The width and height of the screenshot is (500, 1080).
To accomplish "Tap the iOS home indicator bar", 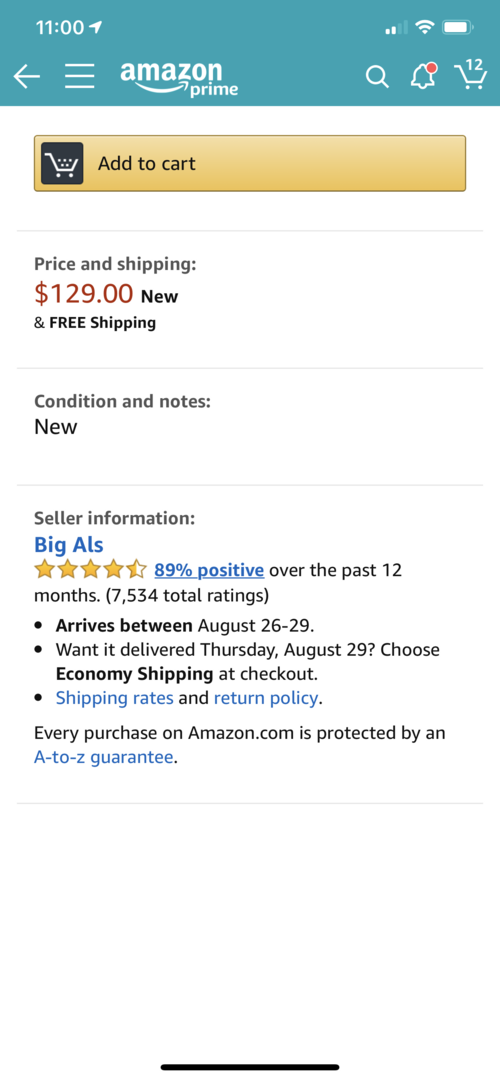I will (250, 1067).
